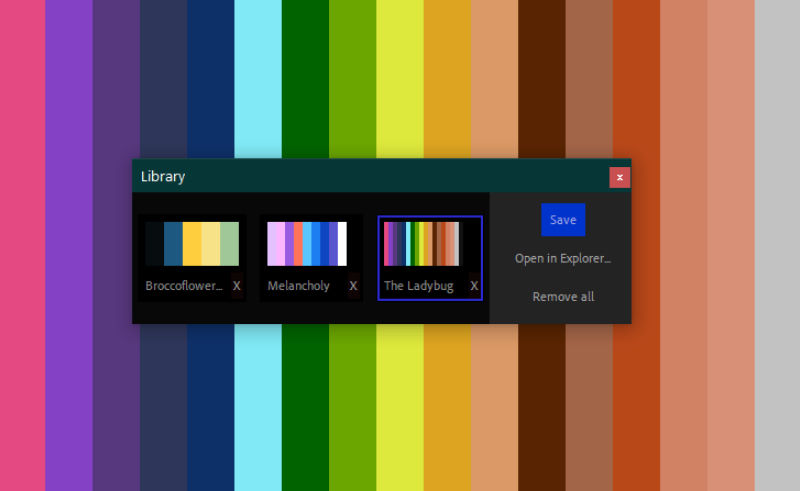Click the Library title bar
This screenshot has height=491, width=800.
tap(370, 176)
